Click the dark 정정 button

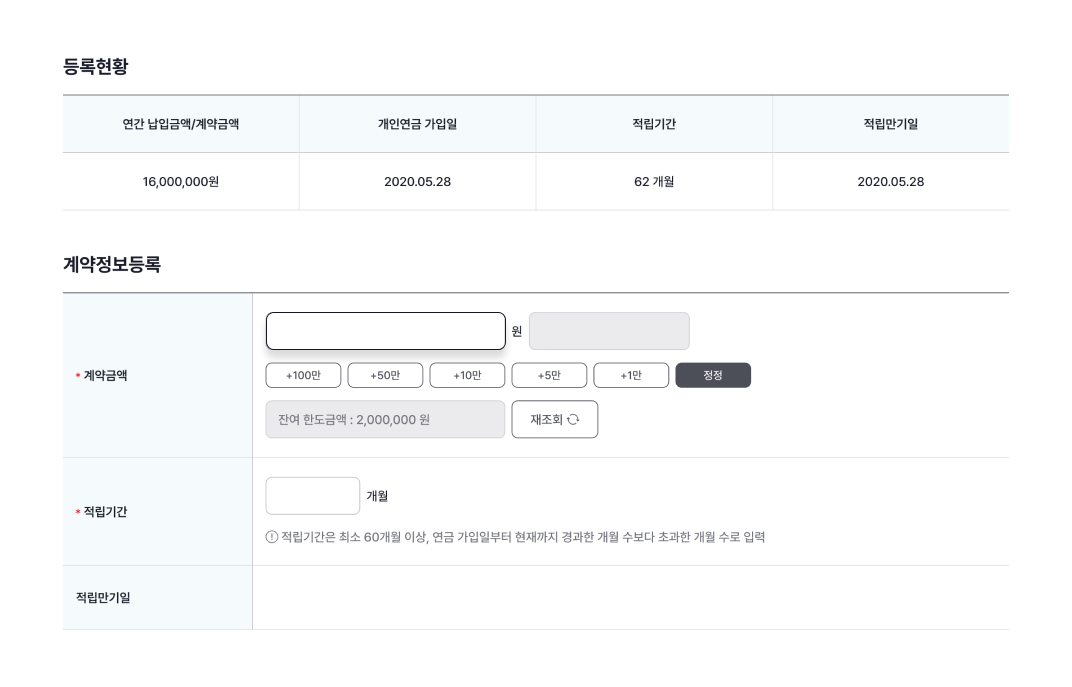[713, 375]
